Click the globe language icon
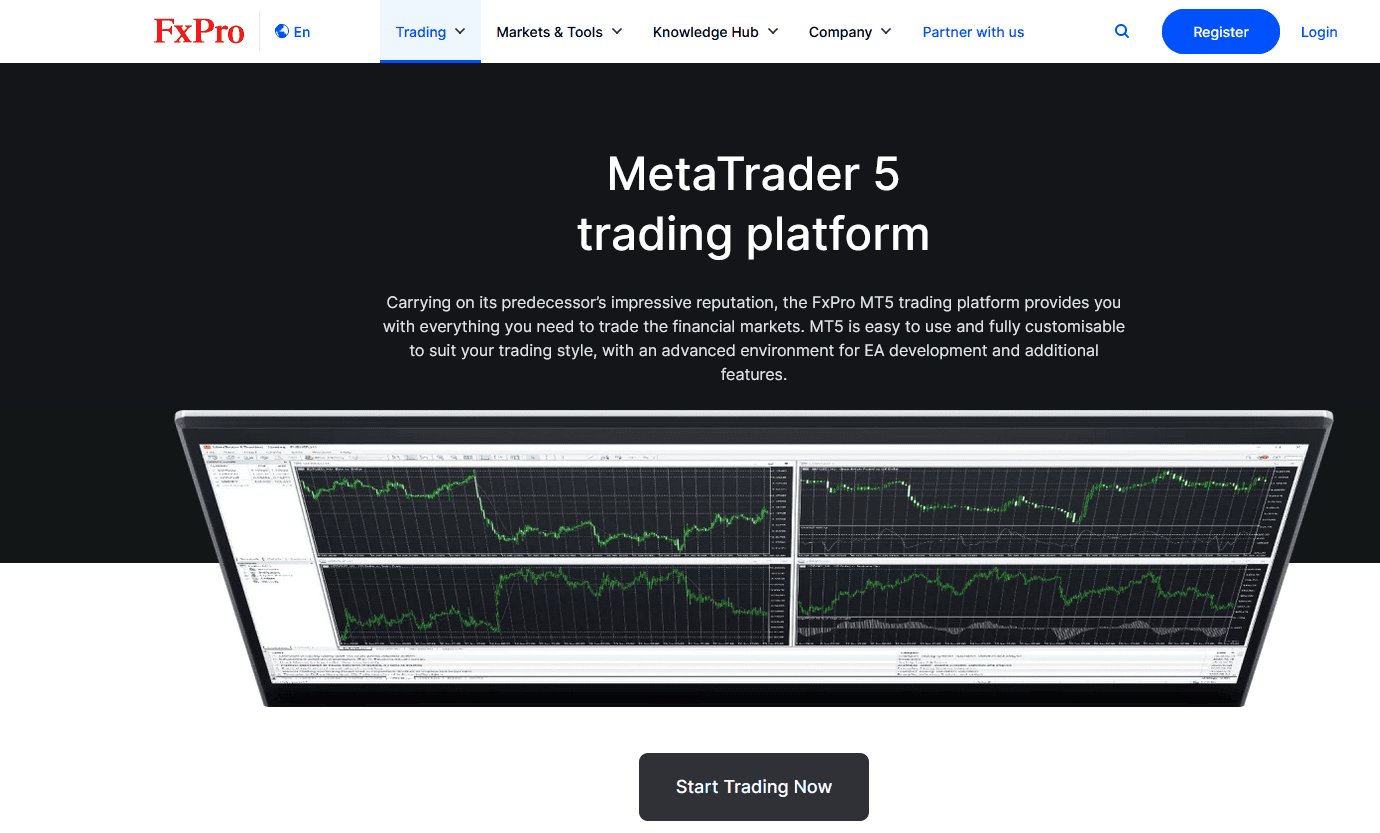This screenshot has height=833, width=1380. [x=281, y=32]
